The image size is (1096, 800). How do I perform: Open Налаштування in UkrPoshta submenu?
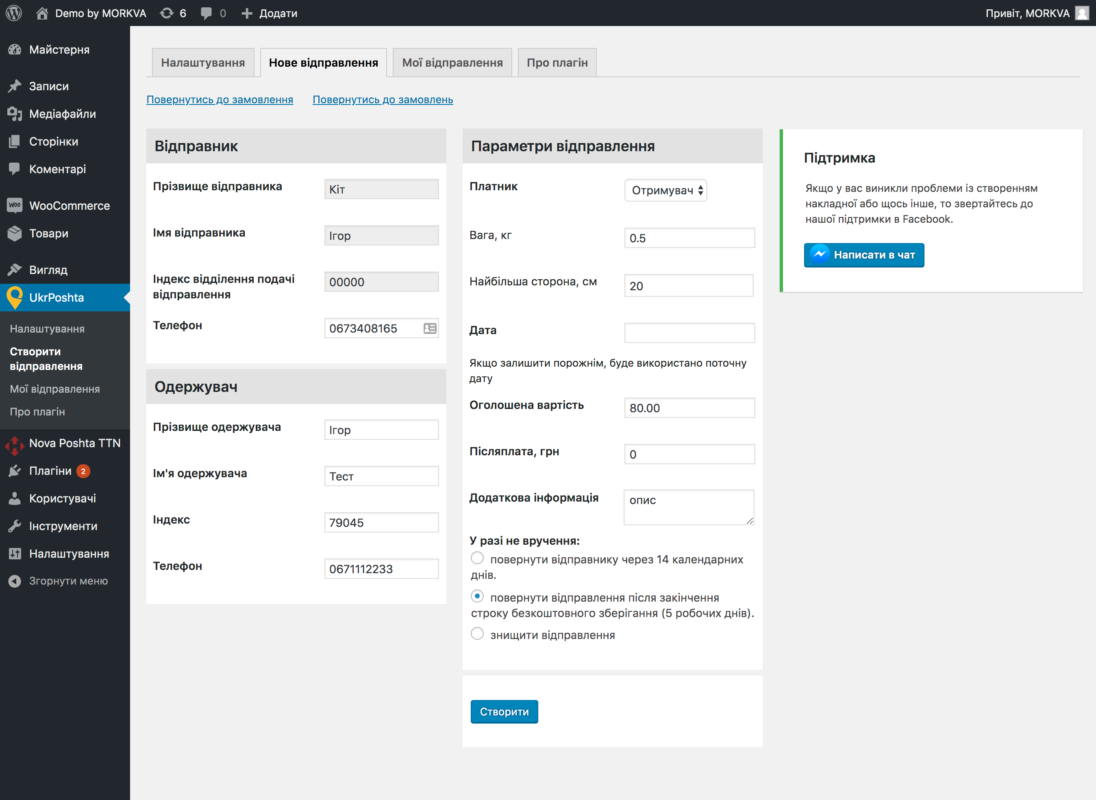point(47,328)
